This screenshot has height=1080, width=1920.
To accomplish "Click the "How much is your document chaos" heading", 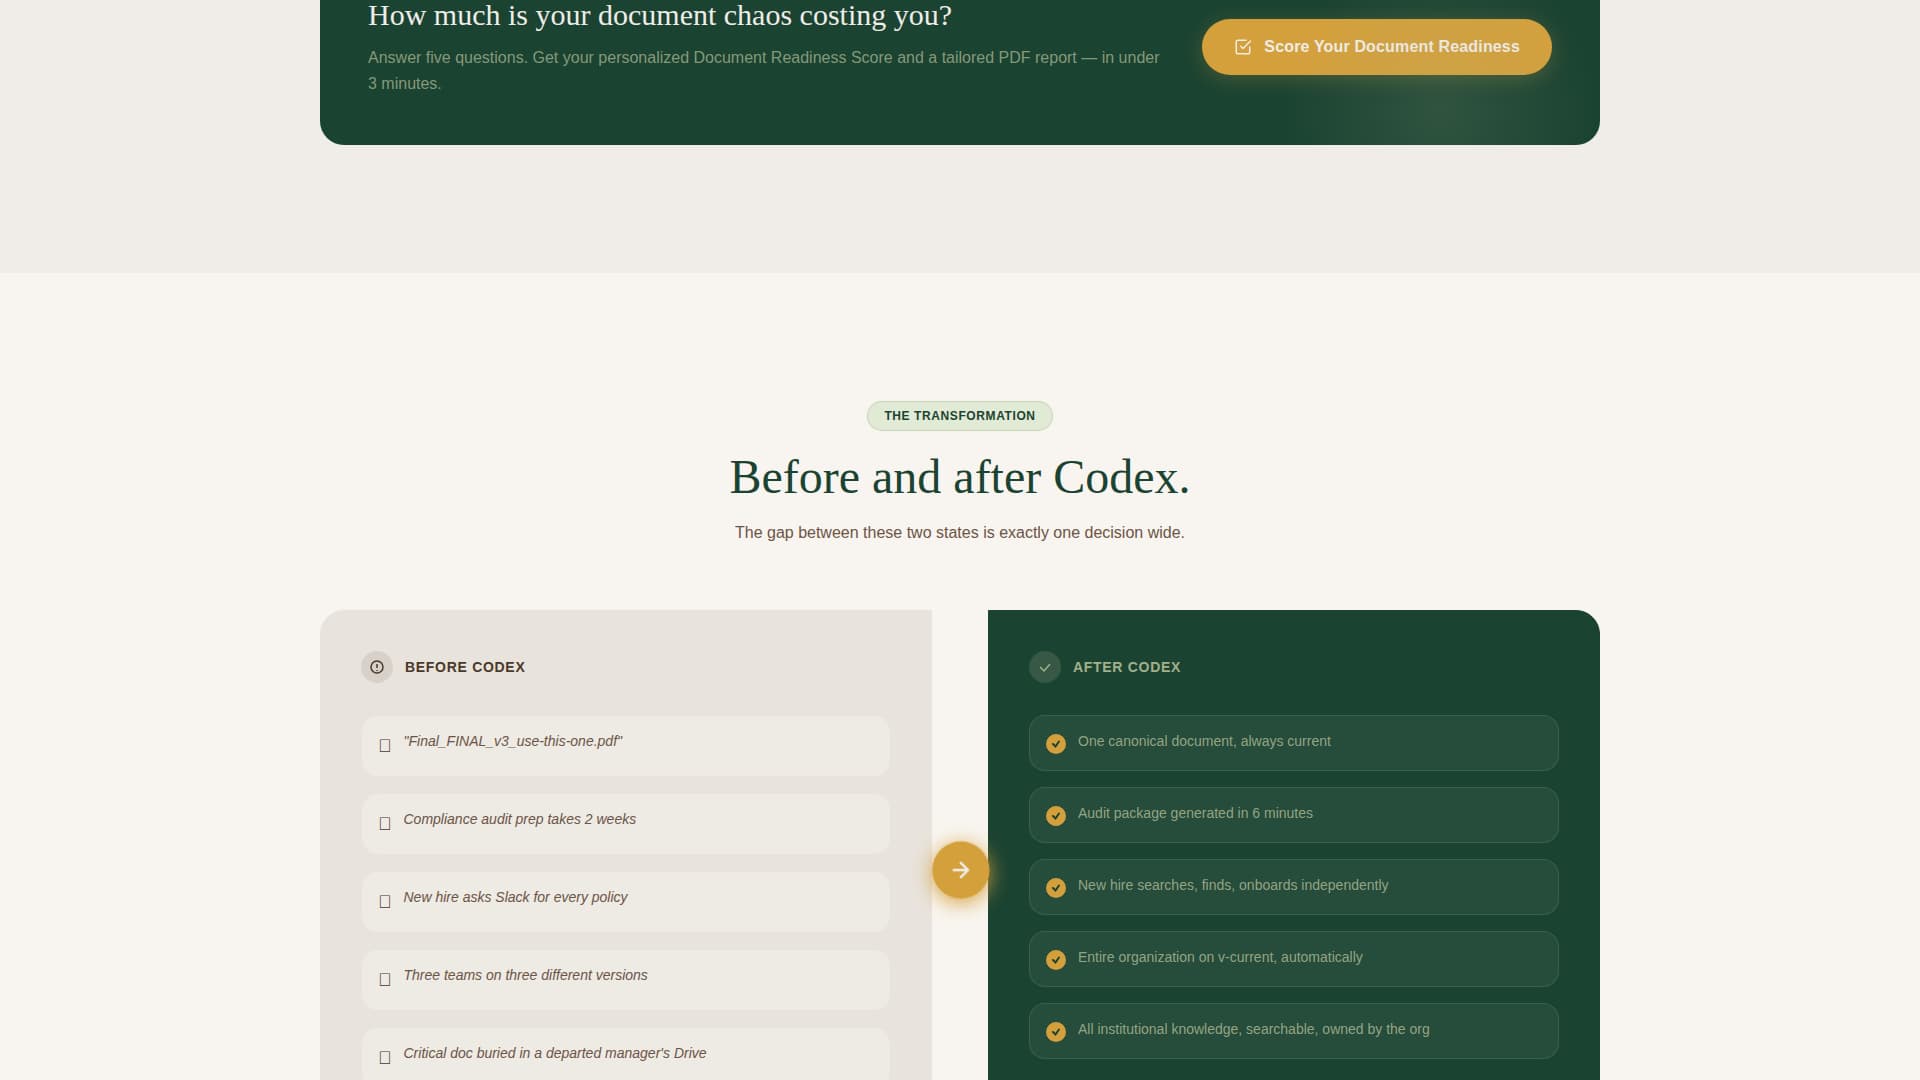I will tap(660, 16).
